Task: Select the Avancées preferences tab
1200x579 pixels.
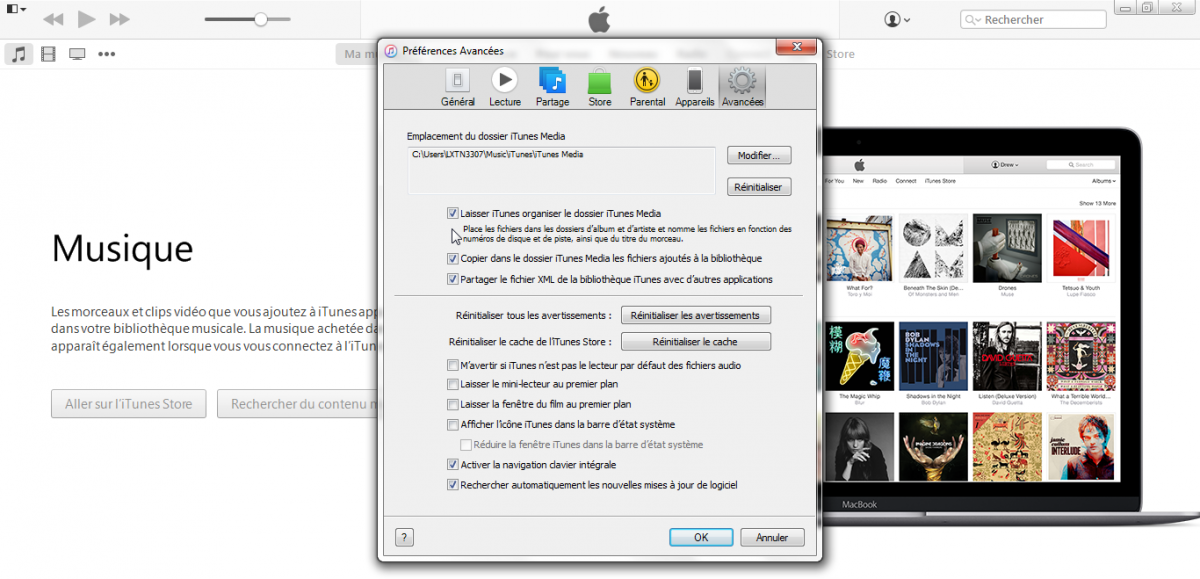Action: [x=742, y=87]
